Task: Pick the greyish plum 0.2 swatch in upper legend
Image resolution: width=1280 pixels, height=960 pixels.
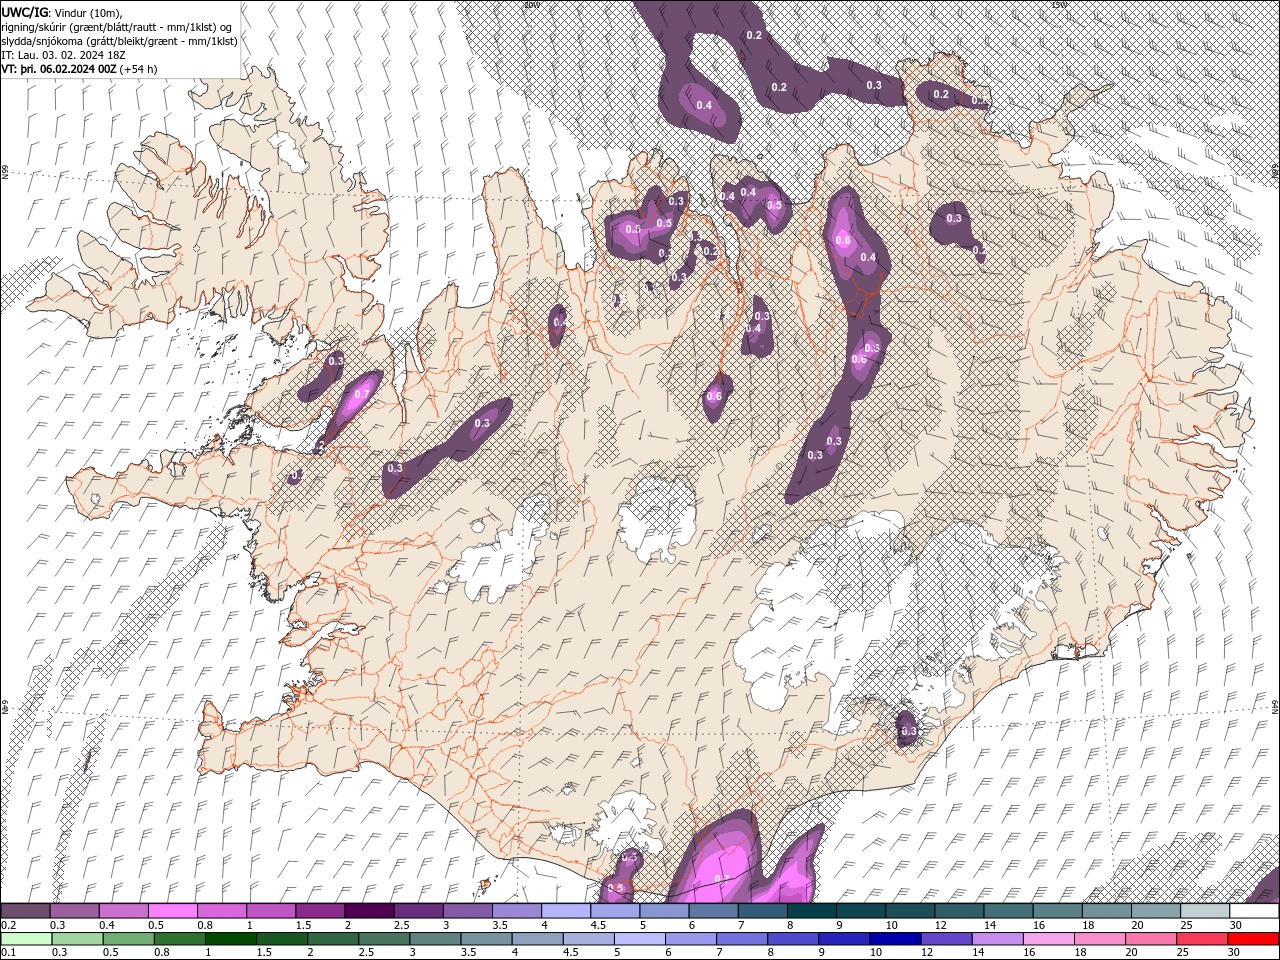Action: click(x=25, y=911)
